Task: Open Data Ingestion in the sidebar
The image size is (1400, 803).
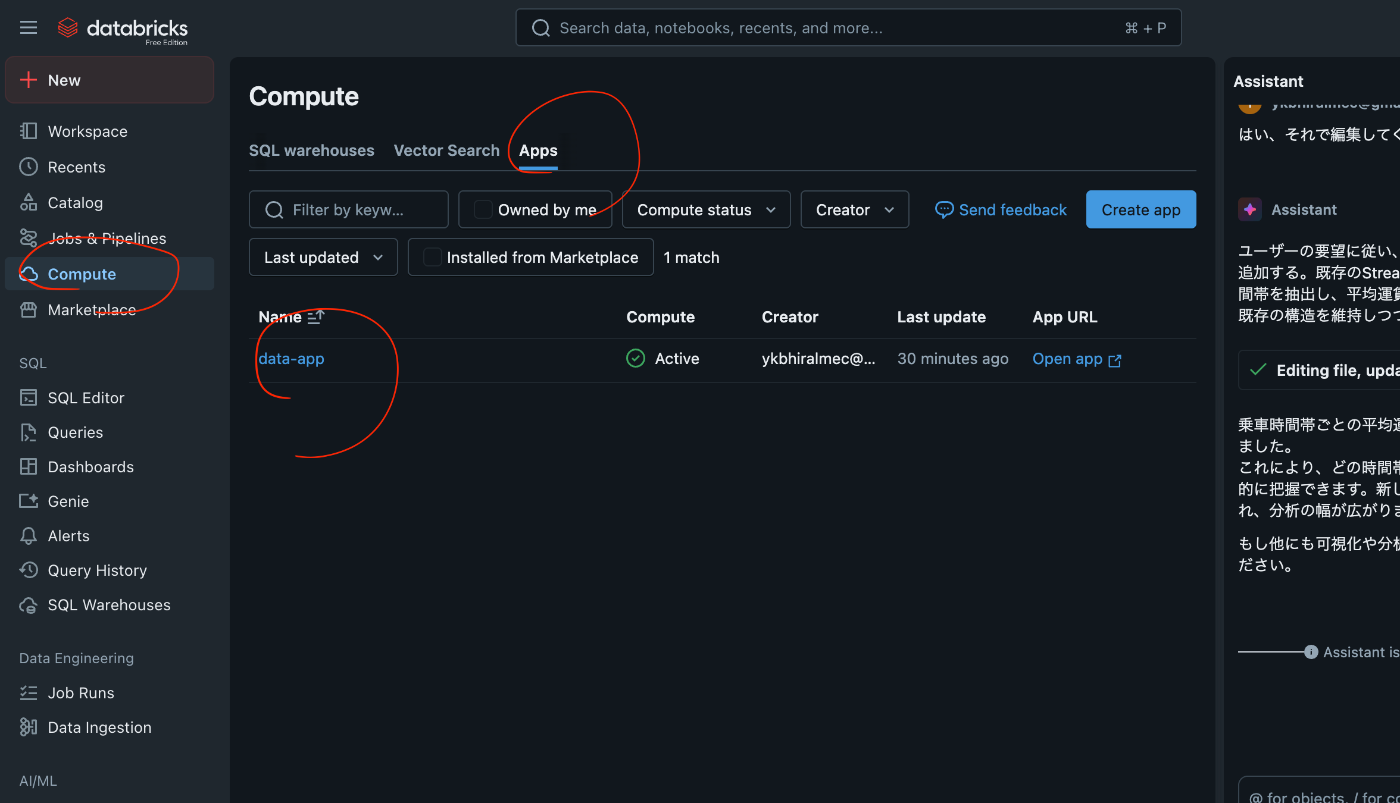Action: (x=109, y=727)
